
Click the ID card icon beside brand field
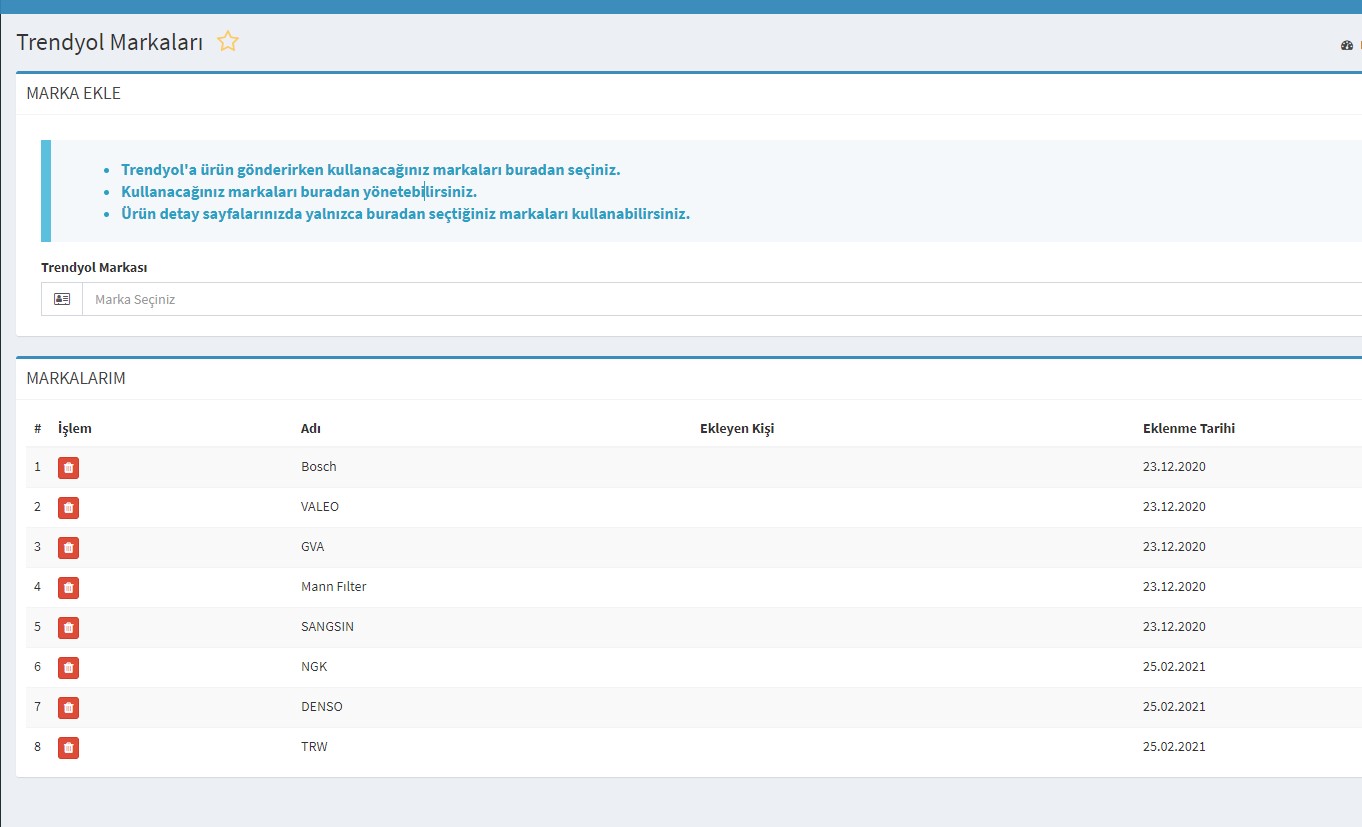coord(62,299)
